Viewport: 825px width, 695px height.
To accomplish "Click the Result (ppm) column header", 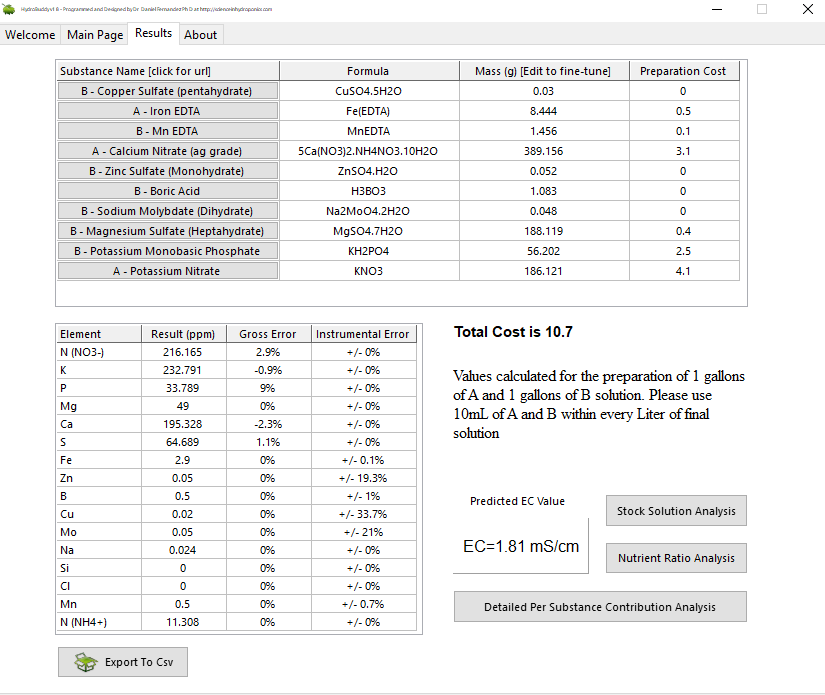I will pos(184,334).
